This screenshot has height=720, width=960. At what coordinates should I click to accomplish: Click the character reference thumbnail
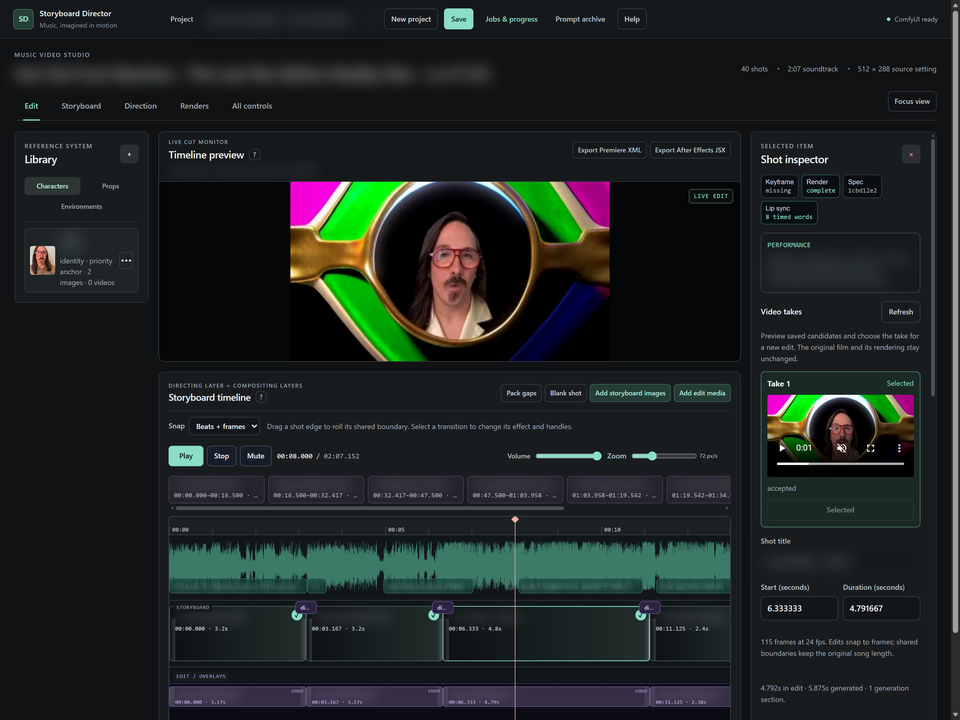point(42,260)
